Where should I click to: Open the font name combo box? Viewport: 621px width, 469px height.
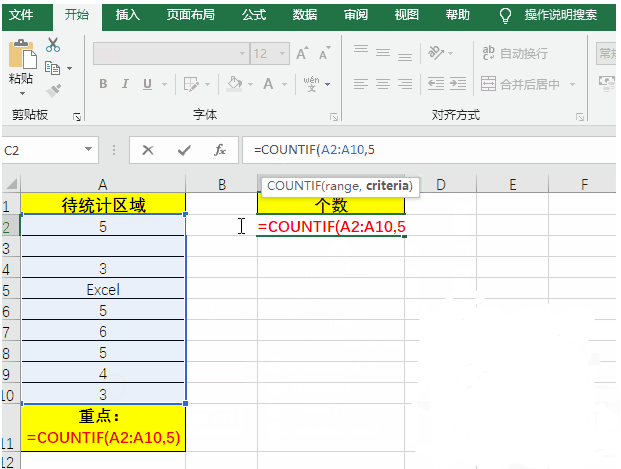click(171, 53)
